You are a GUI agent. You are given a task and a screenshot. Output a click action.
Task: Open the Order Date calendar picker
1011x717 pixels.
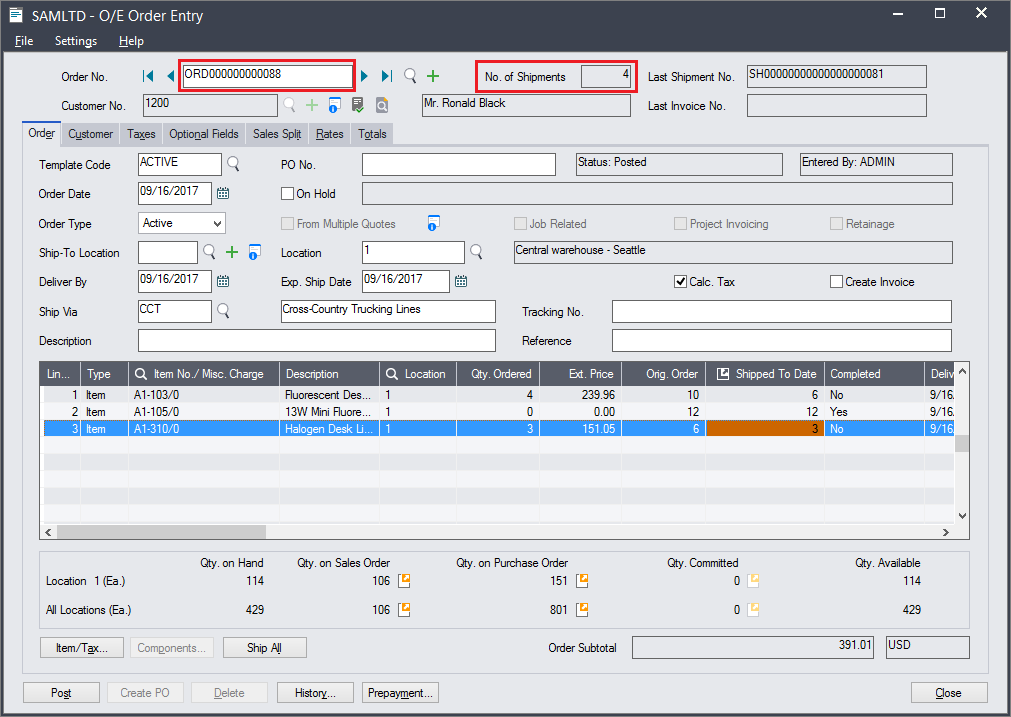[223, 193]
